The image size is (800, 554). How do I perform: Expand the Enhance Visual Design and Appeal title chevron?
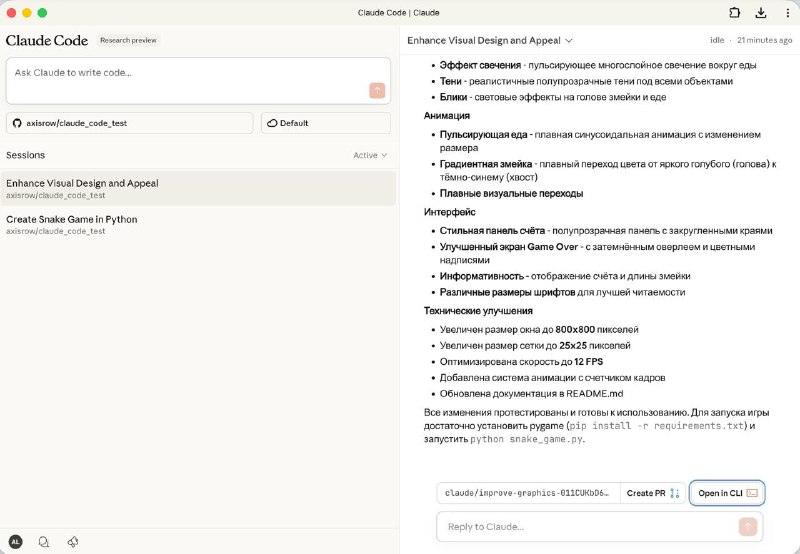coord(569,40)
